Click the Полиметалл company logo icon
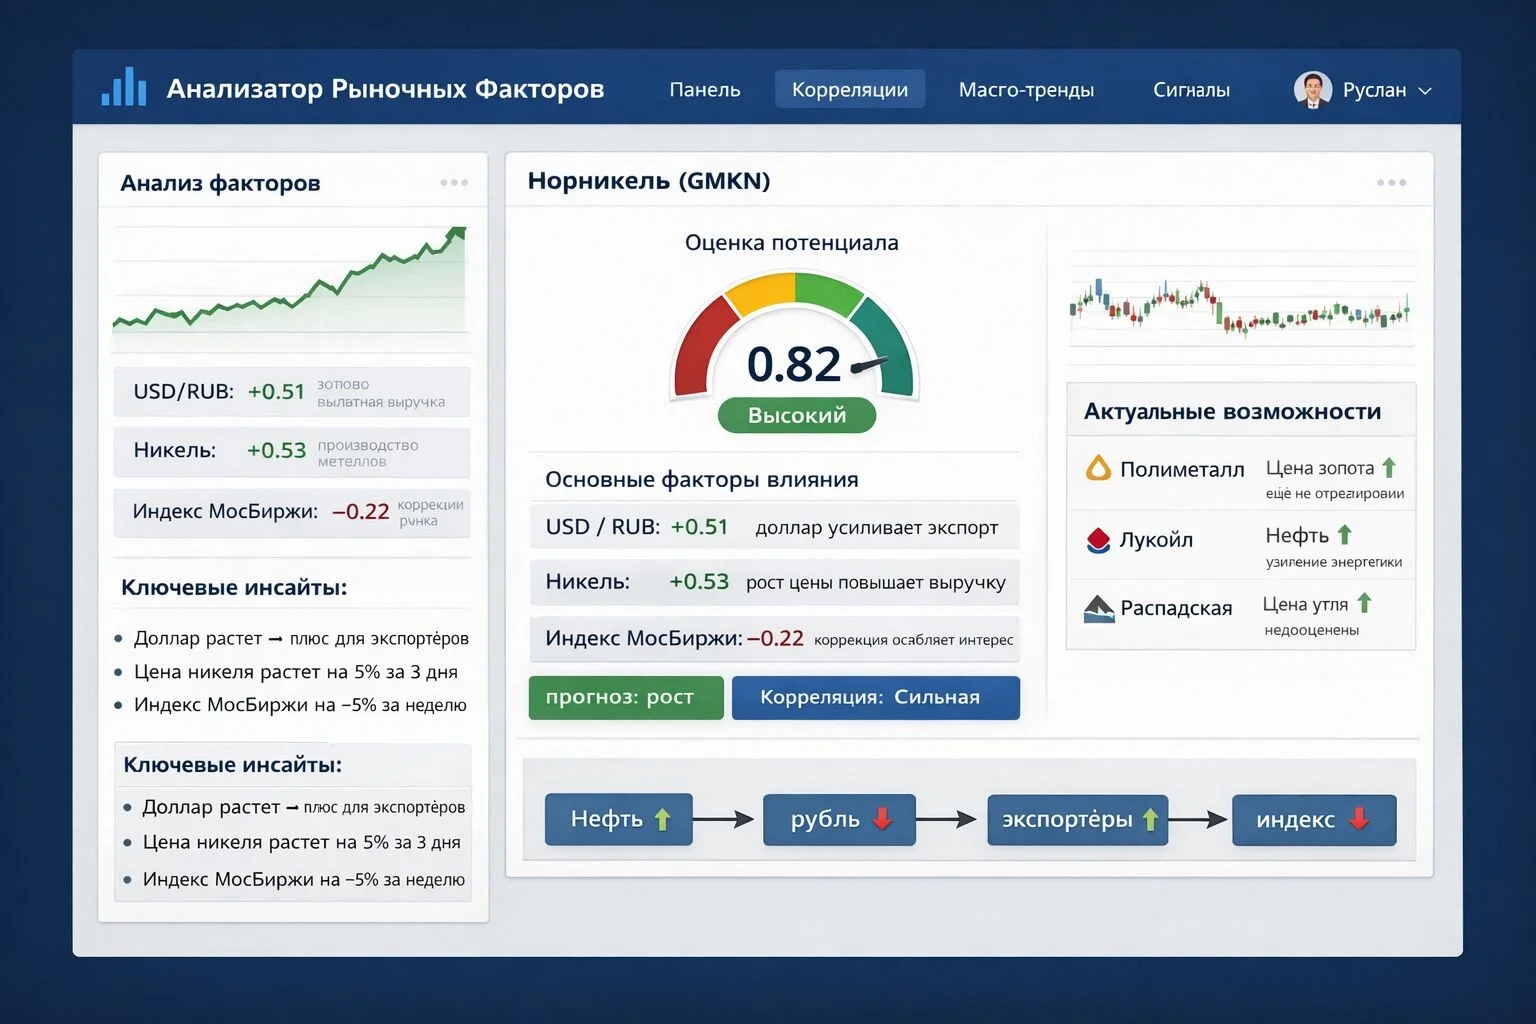 pyautogui.click(x=1099, y=468)
